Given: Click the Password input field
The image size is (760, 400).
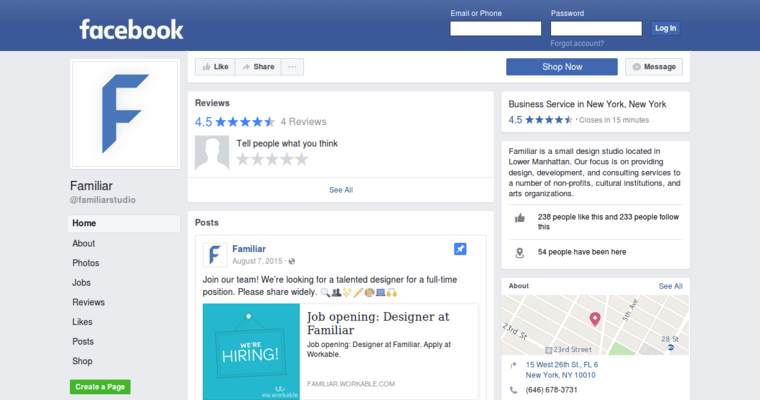Looking at the screenshot, I should click(x=595, y=29).
